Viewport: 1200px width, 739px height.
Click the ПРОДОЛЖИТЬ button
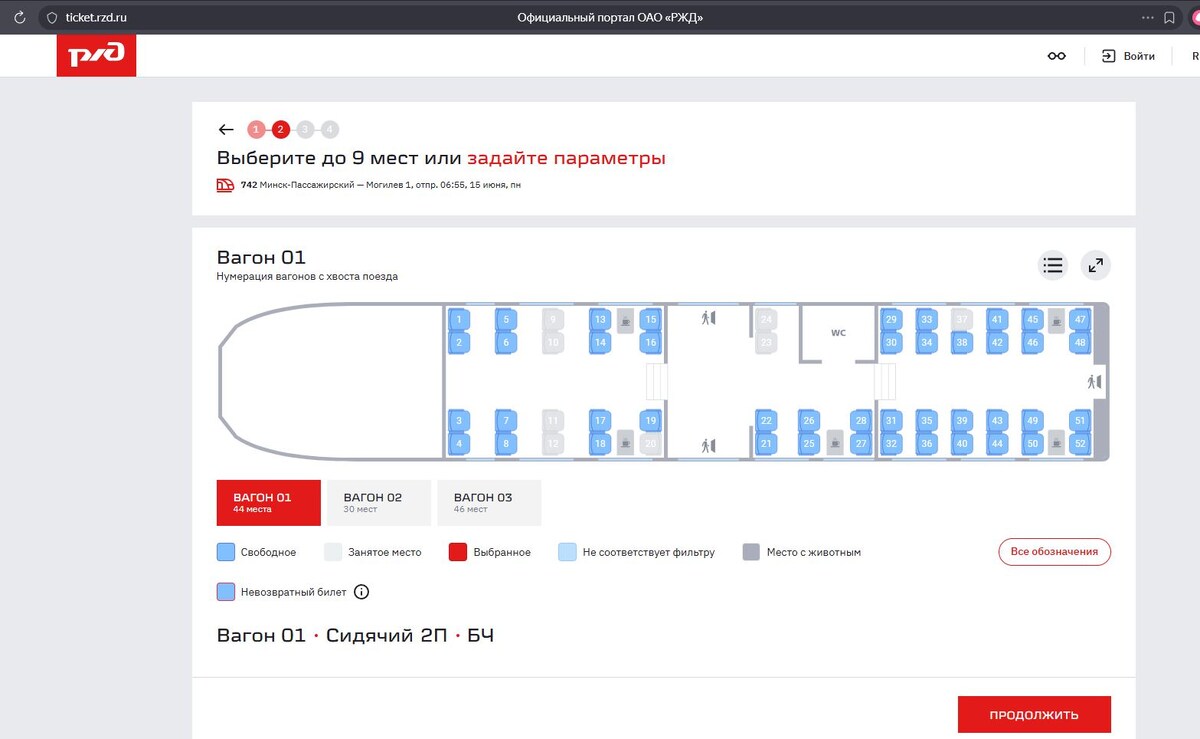coord(1034,715)
